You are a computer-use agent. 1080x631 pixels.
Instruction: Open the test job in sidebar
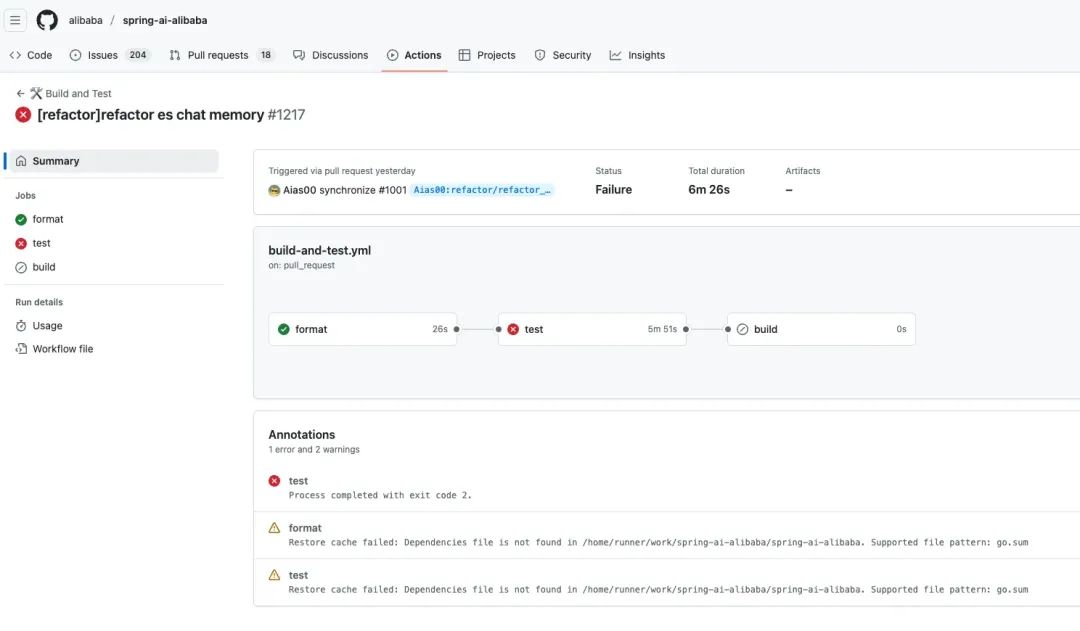(41, 243)
